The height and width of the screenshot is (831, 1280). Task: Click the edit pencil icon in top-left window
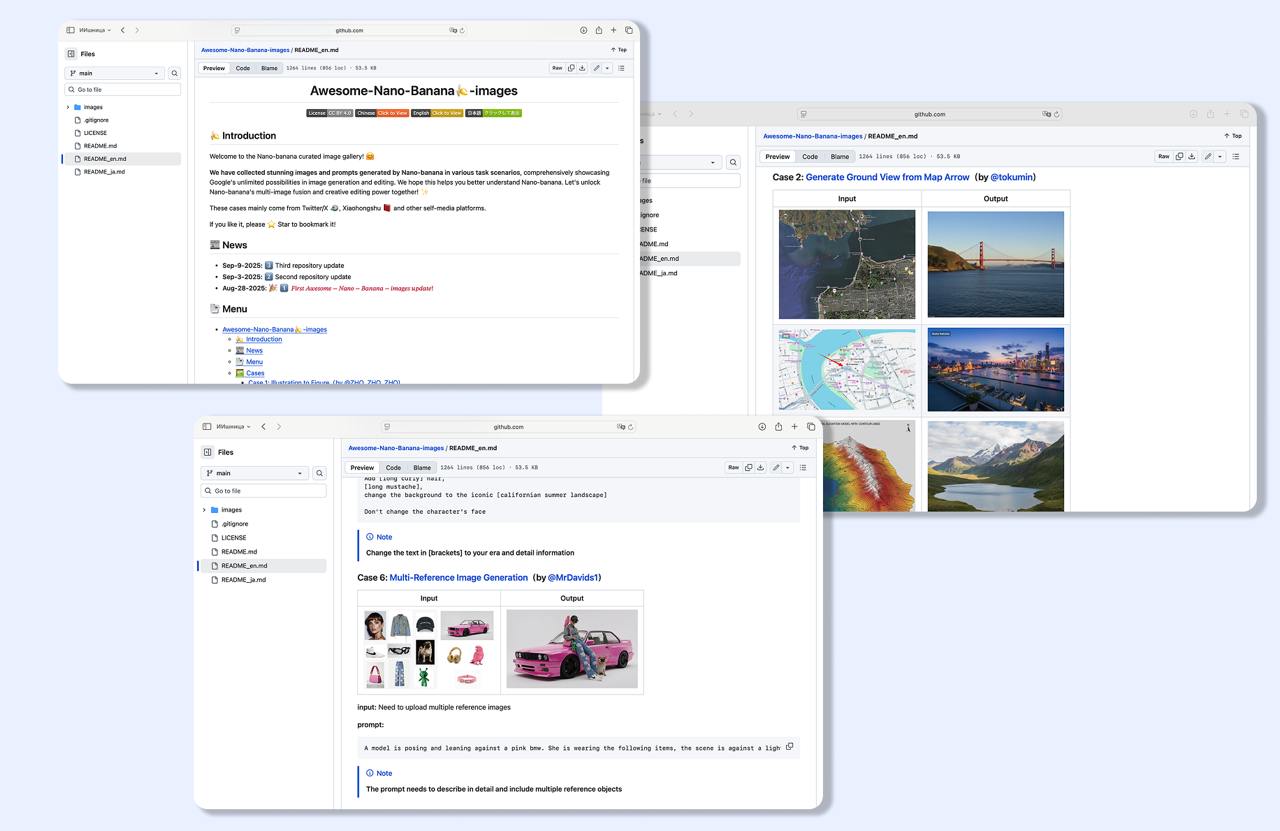coord(596,68)
